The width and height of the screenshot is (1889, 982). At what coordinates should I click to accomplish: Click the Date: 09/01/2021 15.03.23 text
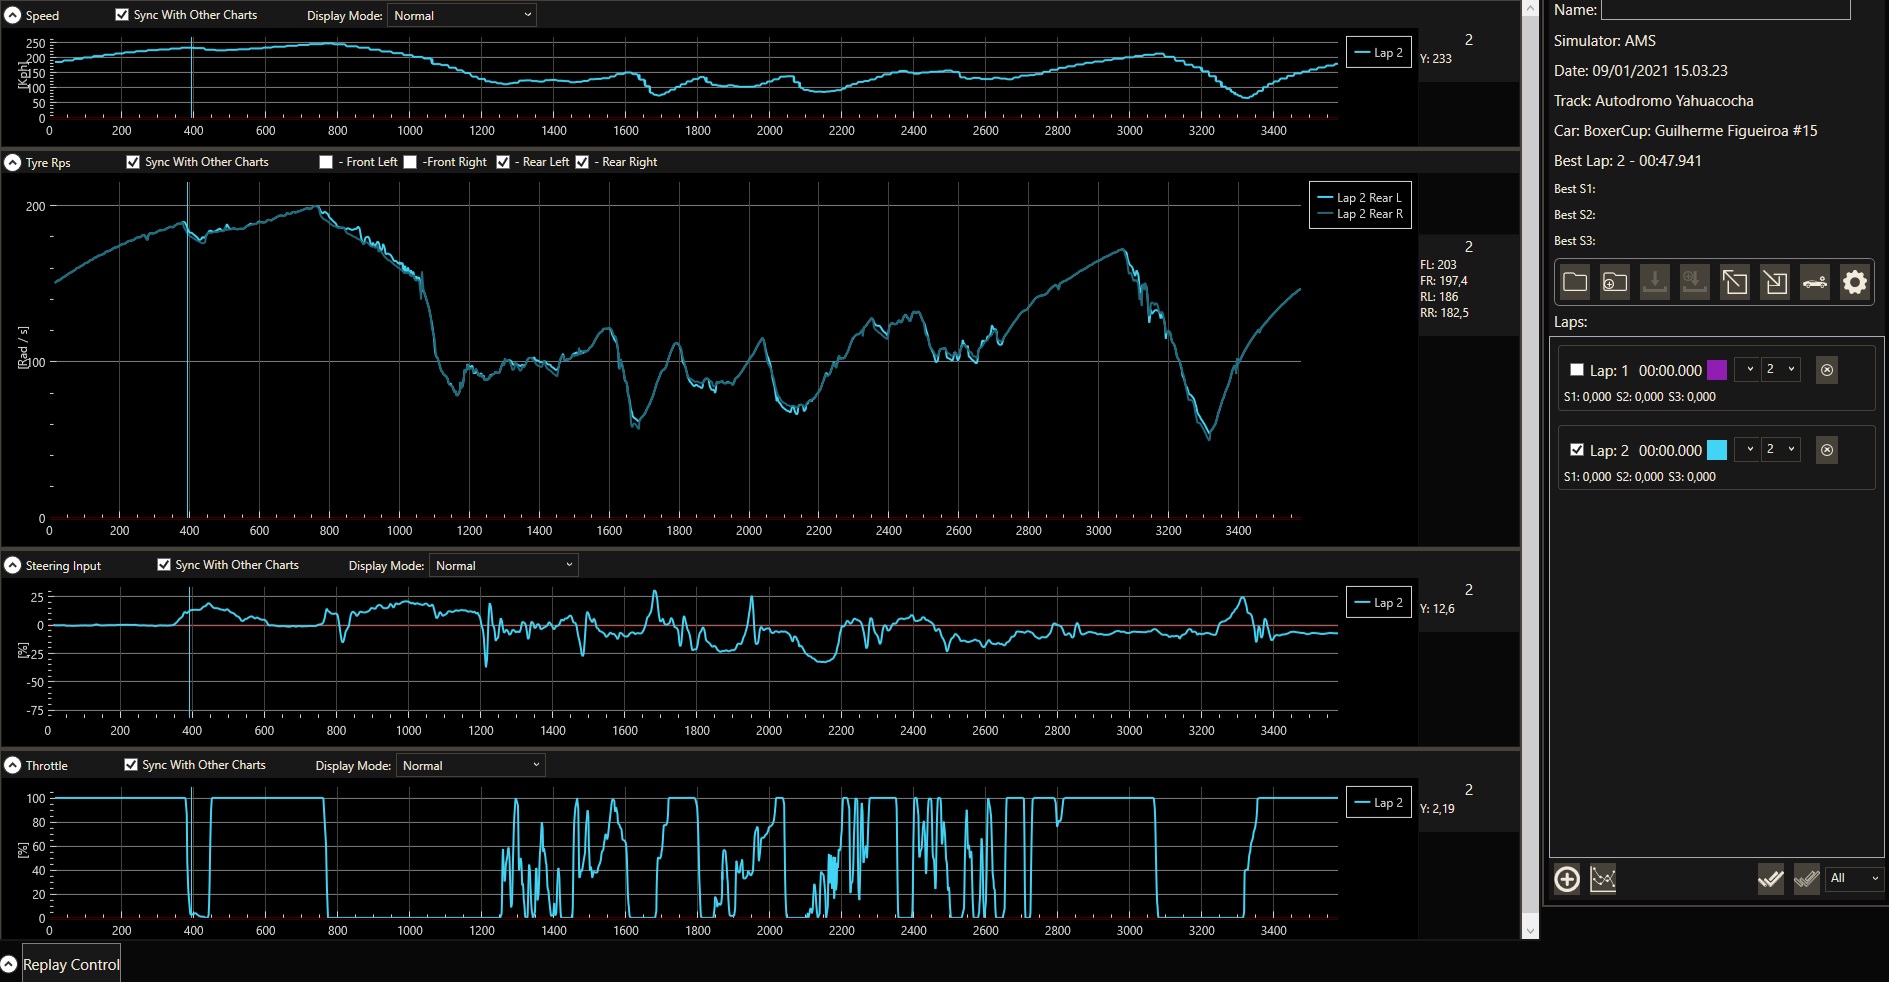point(1640,71)
